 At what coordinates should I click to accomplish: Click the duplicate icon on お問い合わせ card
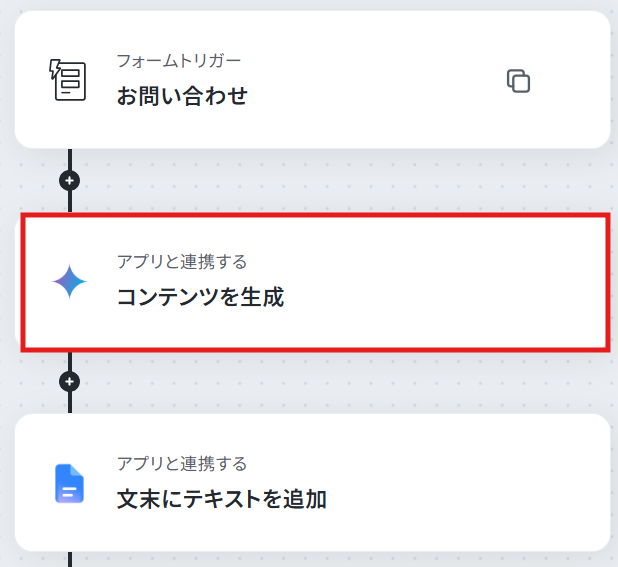[x=518, y=81]
